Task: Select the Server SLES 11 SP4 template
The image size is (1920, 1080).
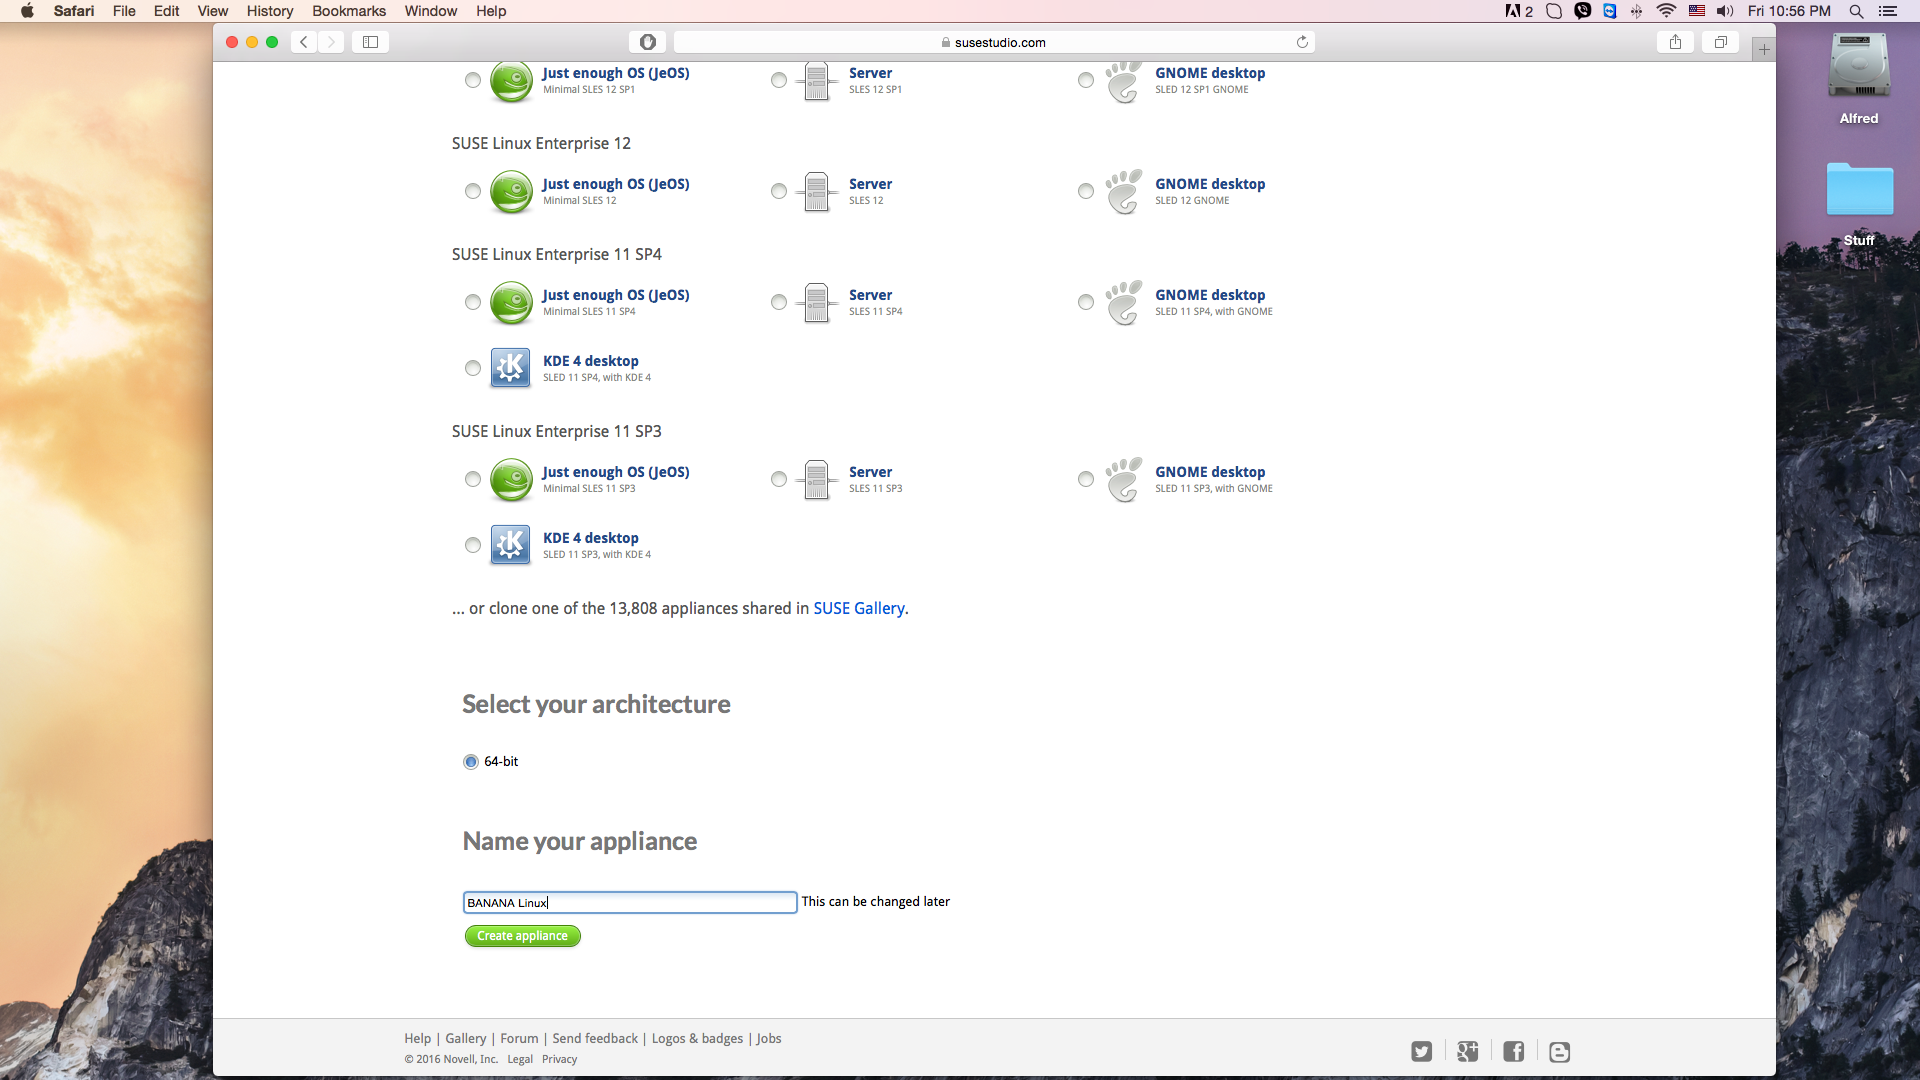Action: tap(778, 302)
